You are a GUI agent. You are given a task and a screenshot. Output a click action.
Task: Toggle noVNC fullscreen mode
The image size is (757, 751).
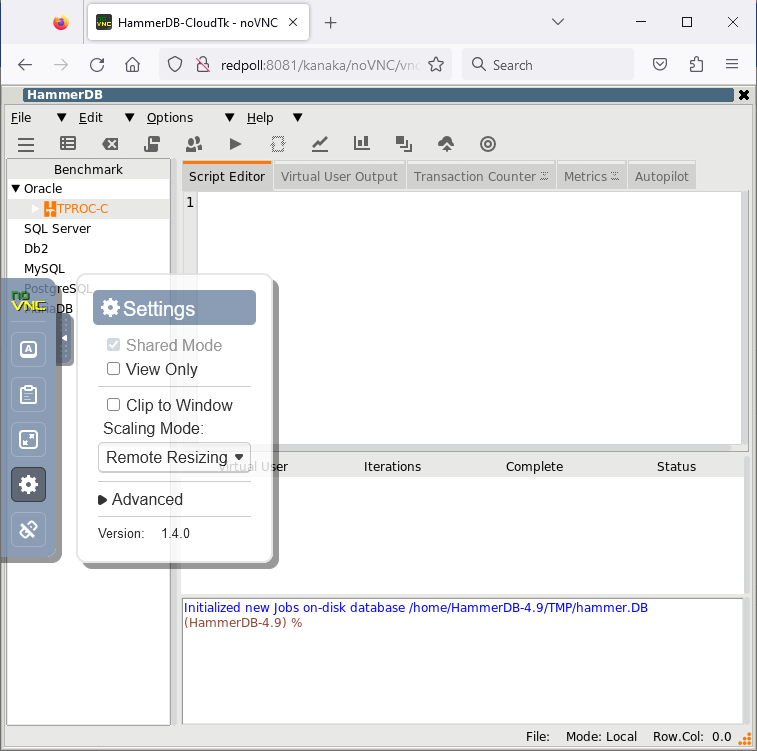(28, 439)
